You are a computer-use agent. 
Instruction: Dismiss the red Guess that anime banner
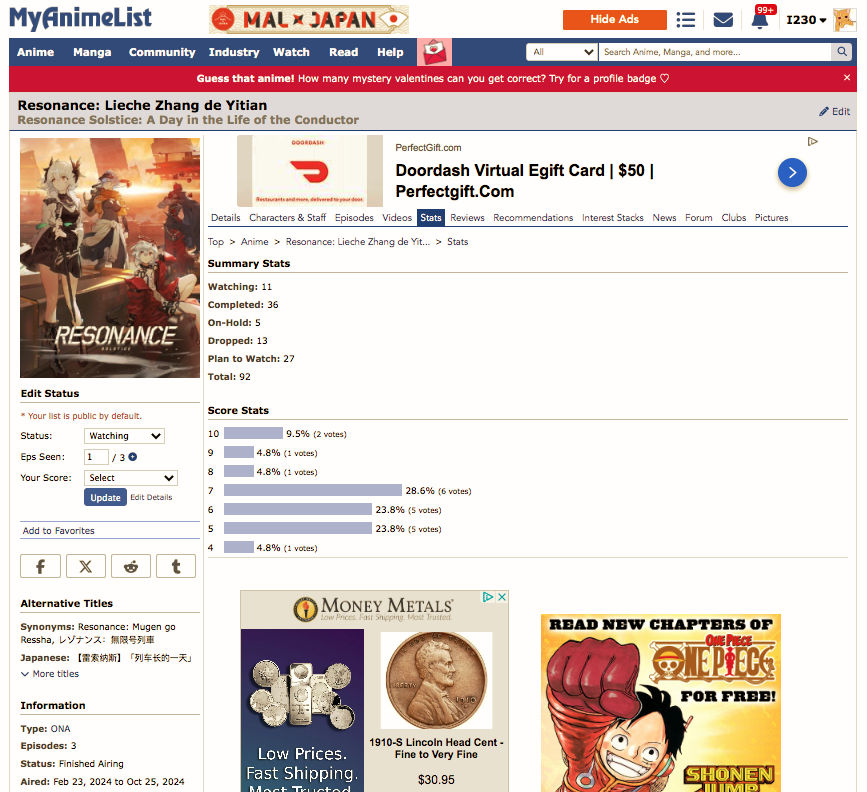[847, 77]
